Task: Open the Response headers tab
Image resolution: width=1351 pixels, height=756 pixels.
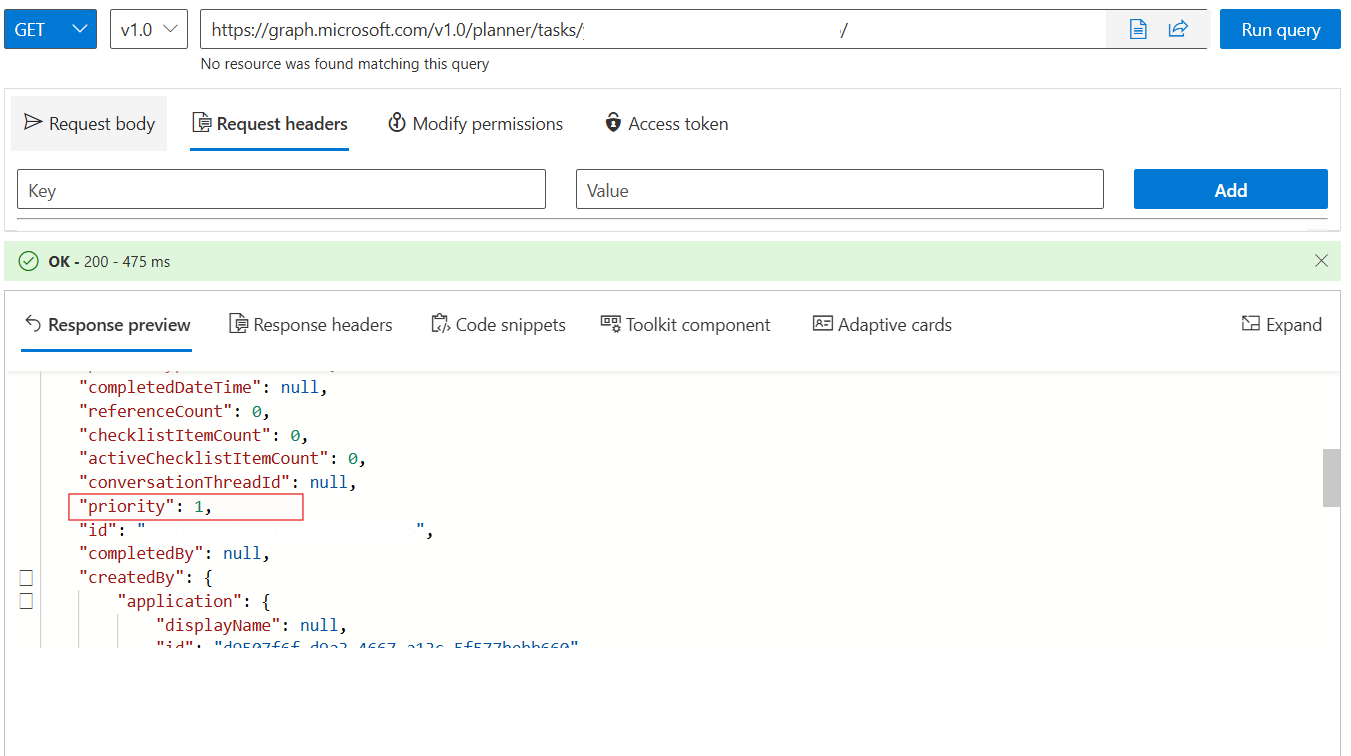Action: coord(311,325)
